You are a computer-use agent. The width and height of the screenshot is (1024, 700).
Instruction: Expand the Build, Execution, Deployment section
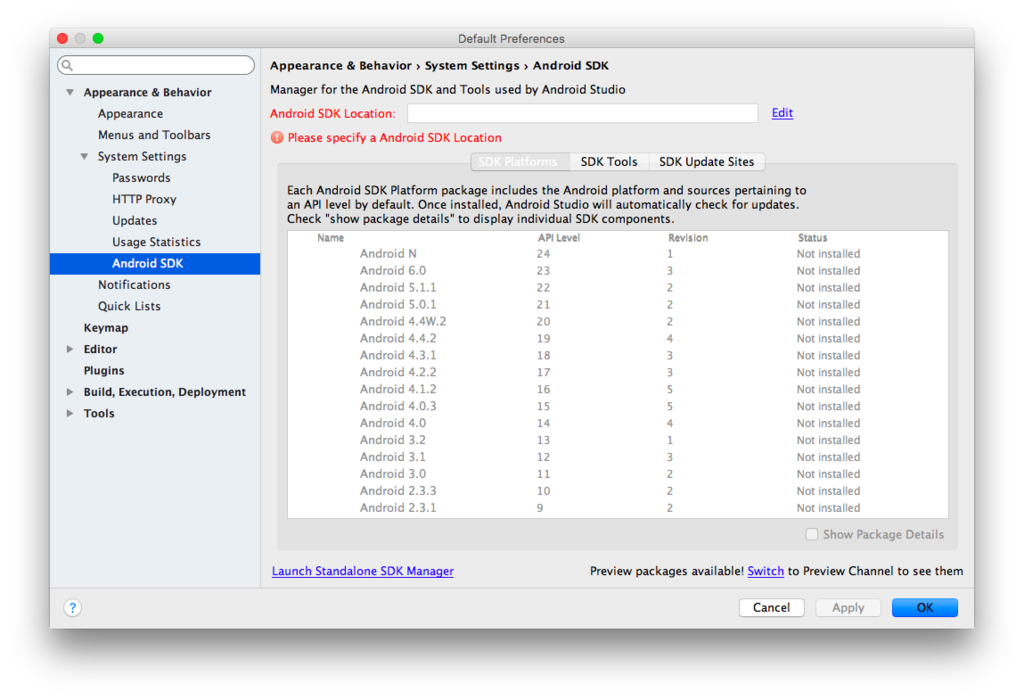70,392
